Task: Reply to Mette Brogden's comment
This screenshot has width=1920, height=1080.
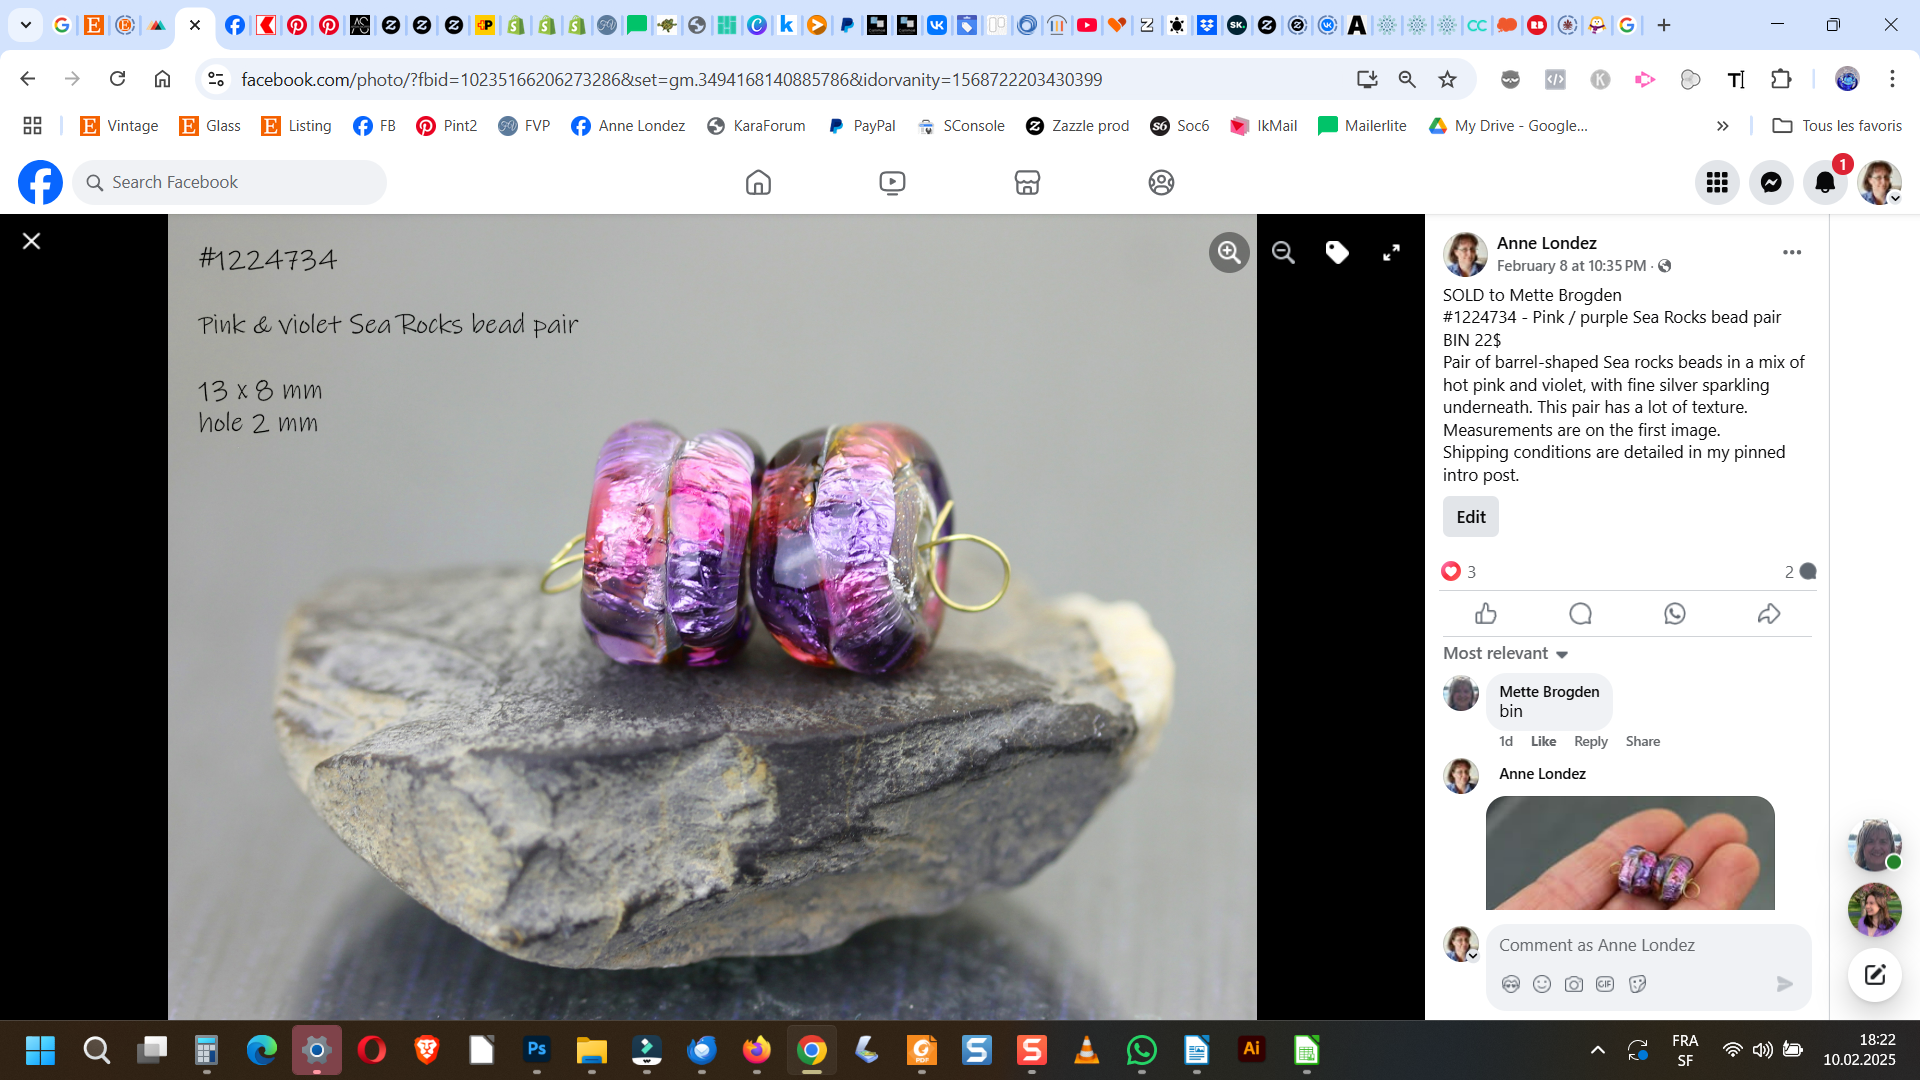Action: point(1590,741)
